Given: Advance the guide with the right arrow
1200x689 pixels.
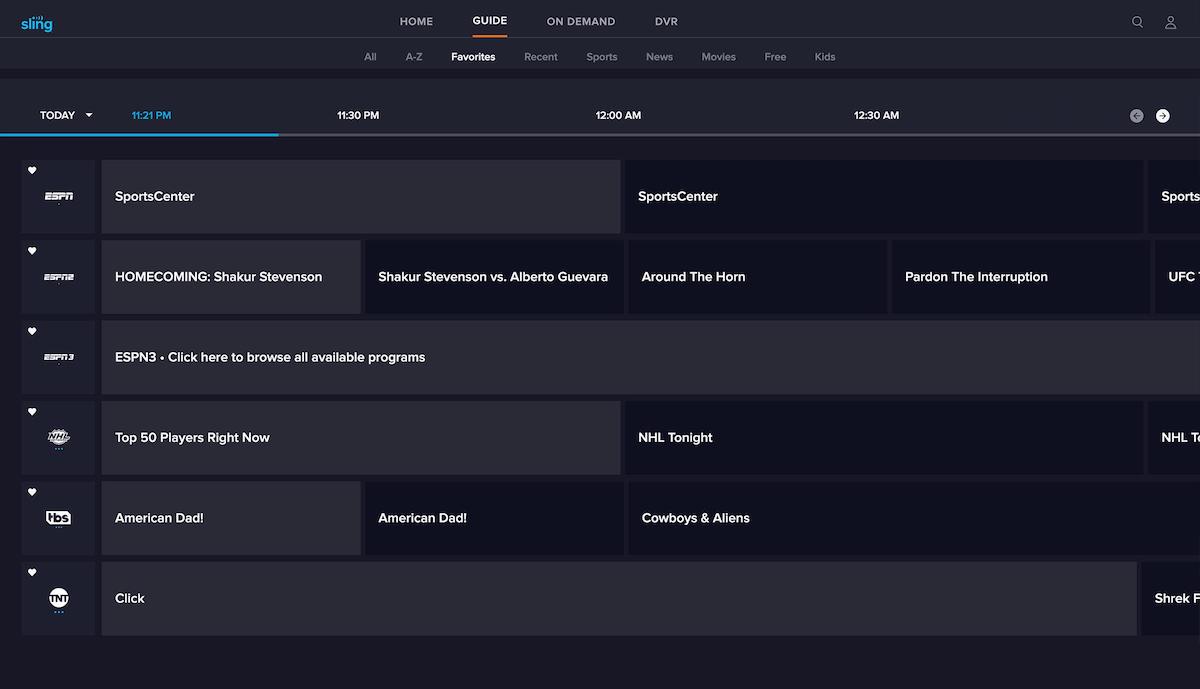Looking at the screenshot, I should click(x=1162, y=115).
